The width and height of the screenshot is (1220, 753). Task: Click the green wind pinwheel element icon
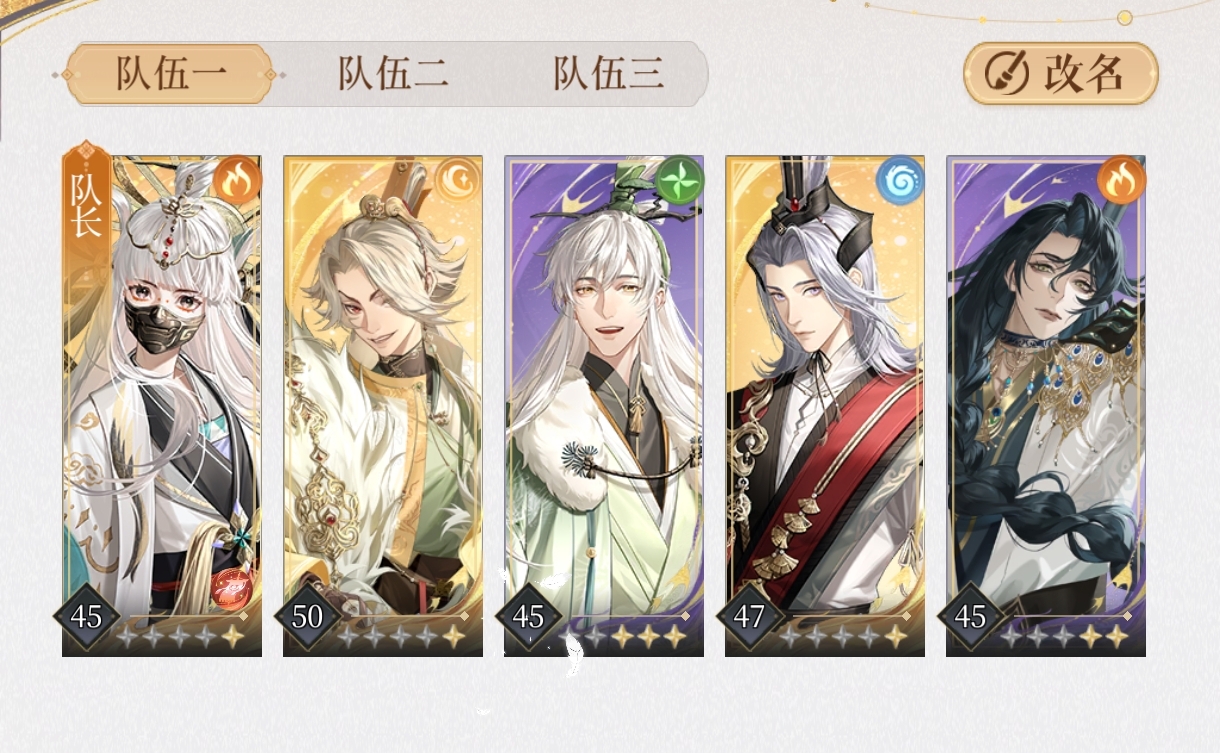pos(680,180)
